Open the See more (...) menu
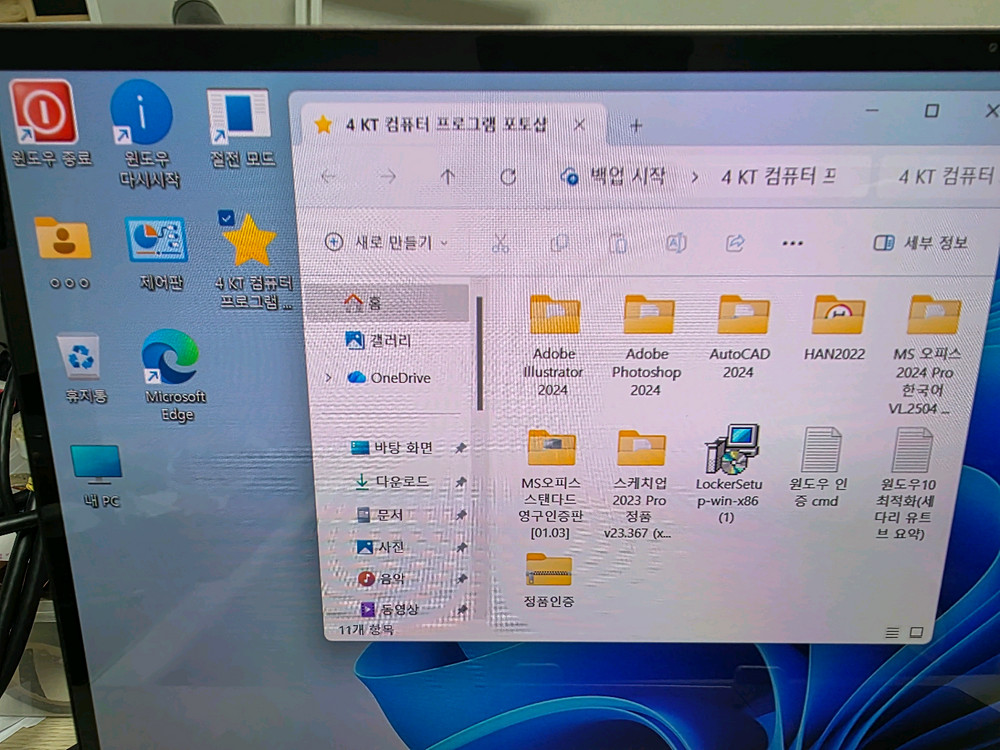The height and width of the screenshot is (750, 1000). (792, 242)
